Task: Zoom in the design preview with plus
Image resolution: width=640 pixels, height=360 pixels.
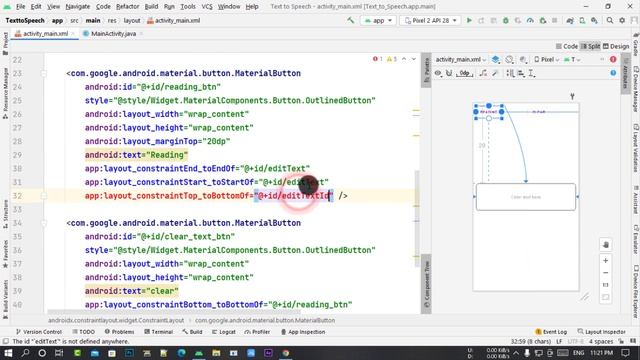Action: 606,260
